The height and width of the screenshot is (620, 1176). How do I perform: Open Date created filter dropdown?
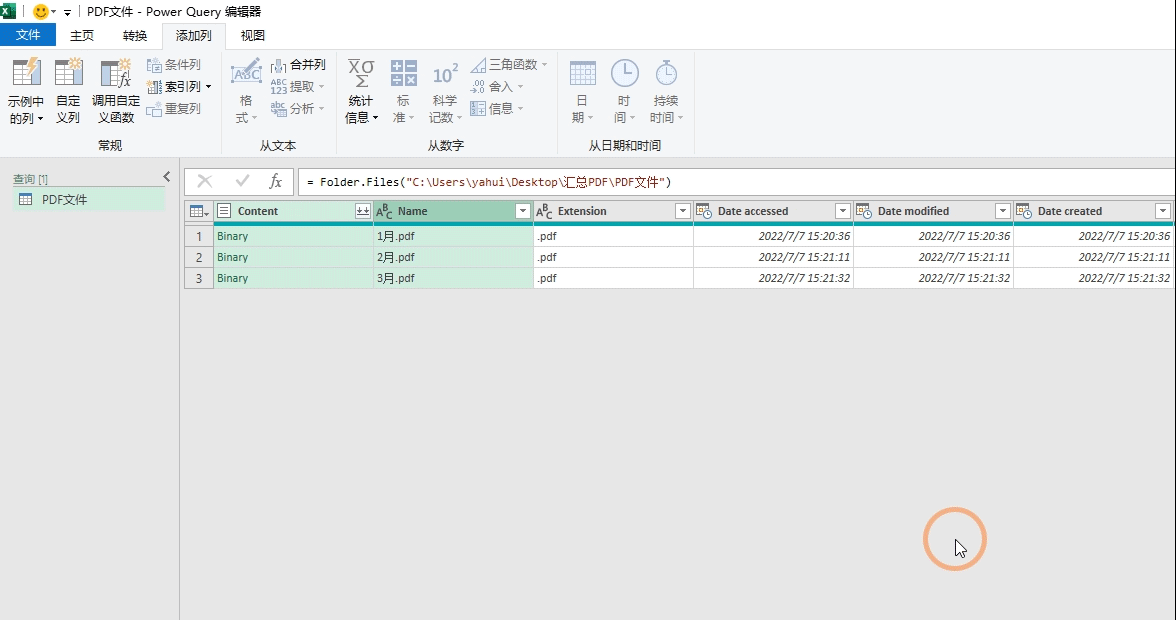pyautogui.click(x=1162, y=211)
